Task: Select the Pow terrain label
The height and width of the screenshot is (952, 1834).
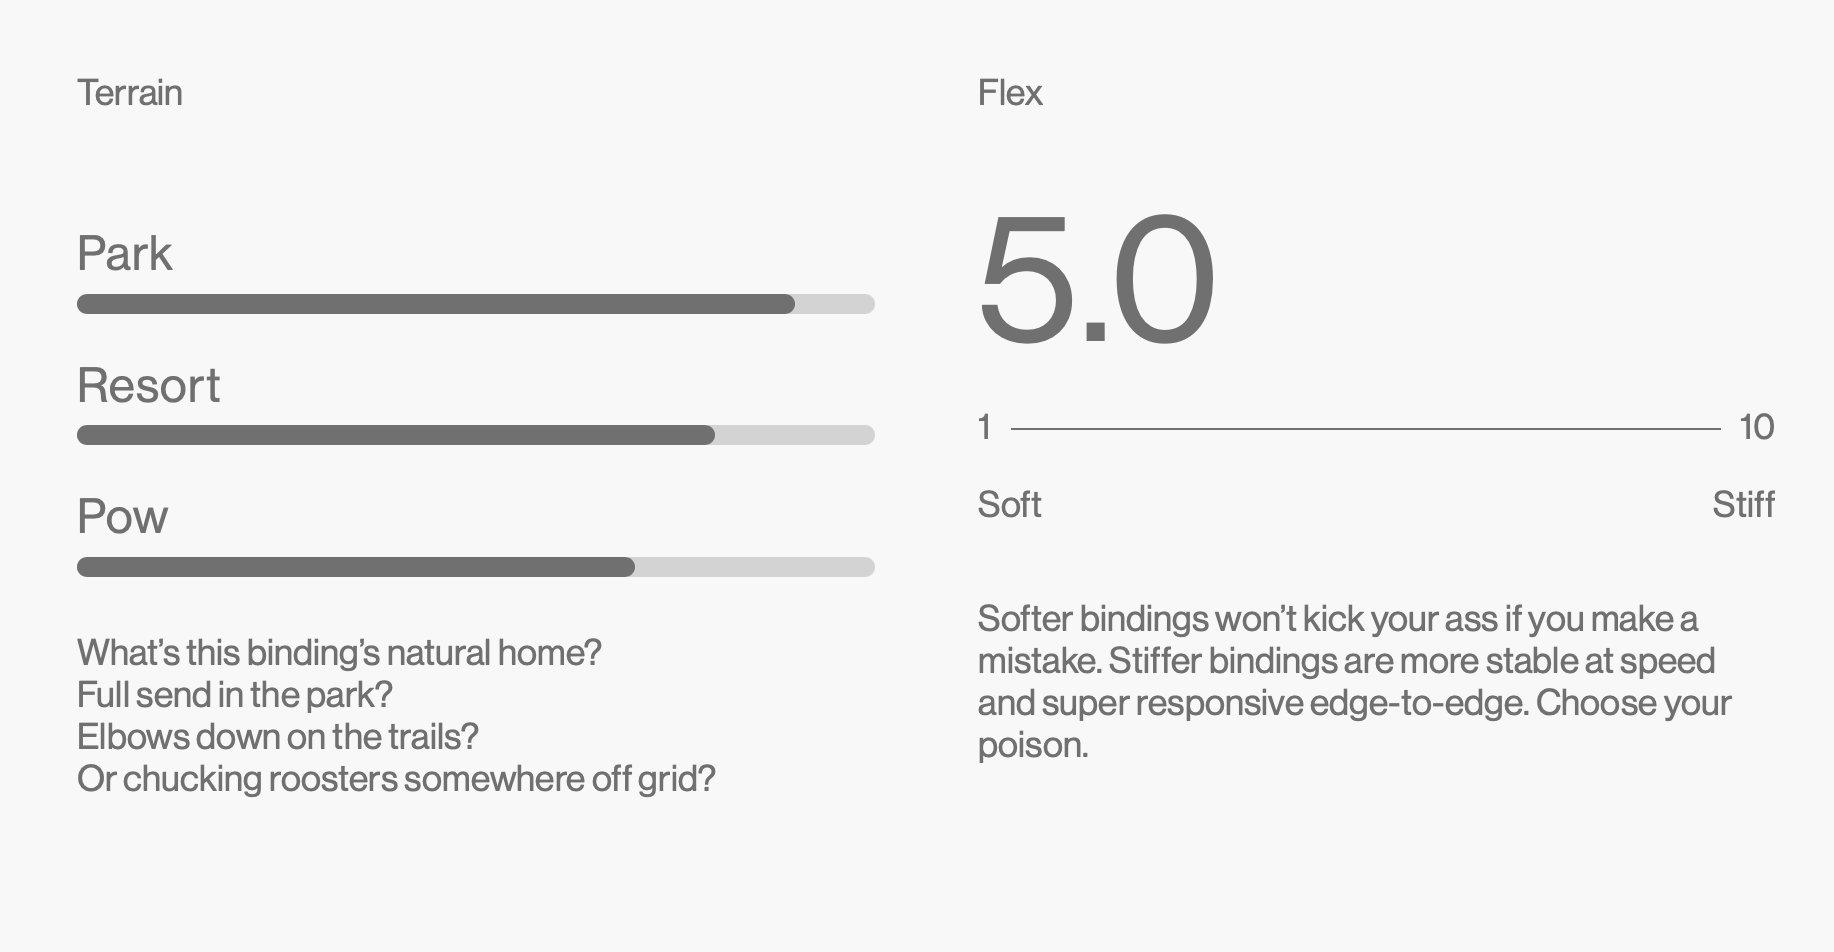Action: pyautogui.click(x=122, y=516)
